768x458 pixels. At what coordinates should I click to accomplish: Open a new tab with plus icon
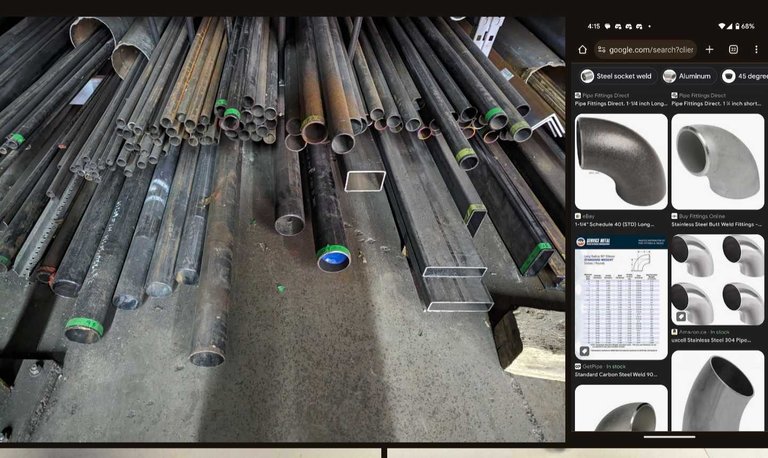[x=709, y=49]
